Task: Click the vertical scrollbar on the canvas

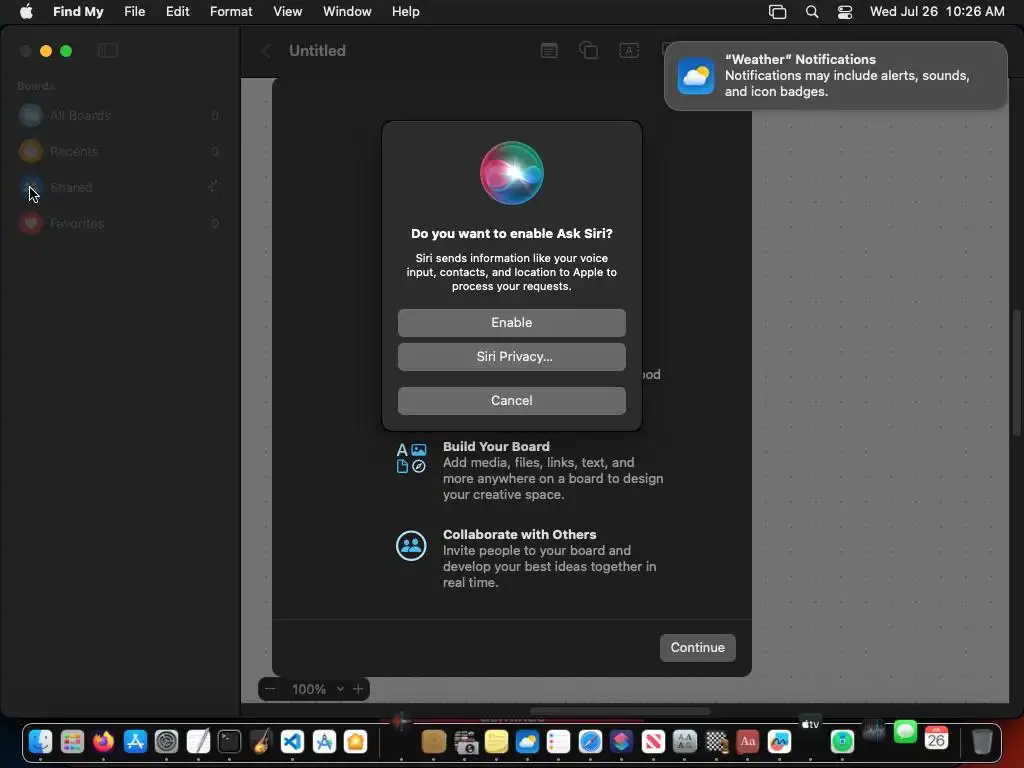Action: pyautogui.click(x=1016, y=373)
